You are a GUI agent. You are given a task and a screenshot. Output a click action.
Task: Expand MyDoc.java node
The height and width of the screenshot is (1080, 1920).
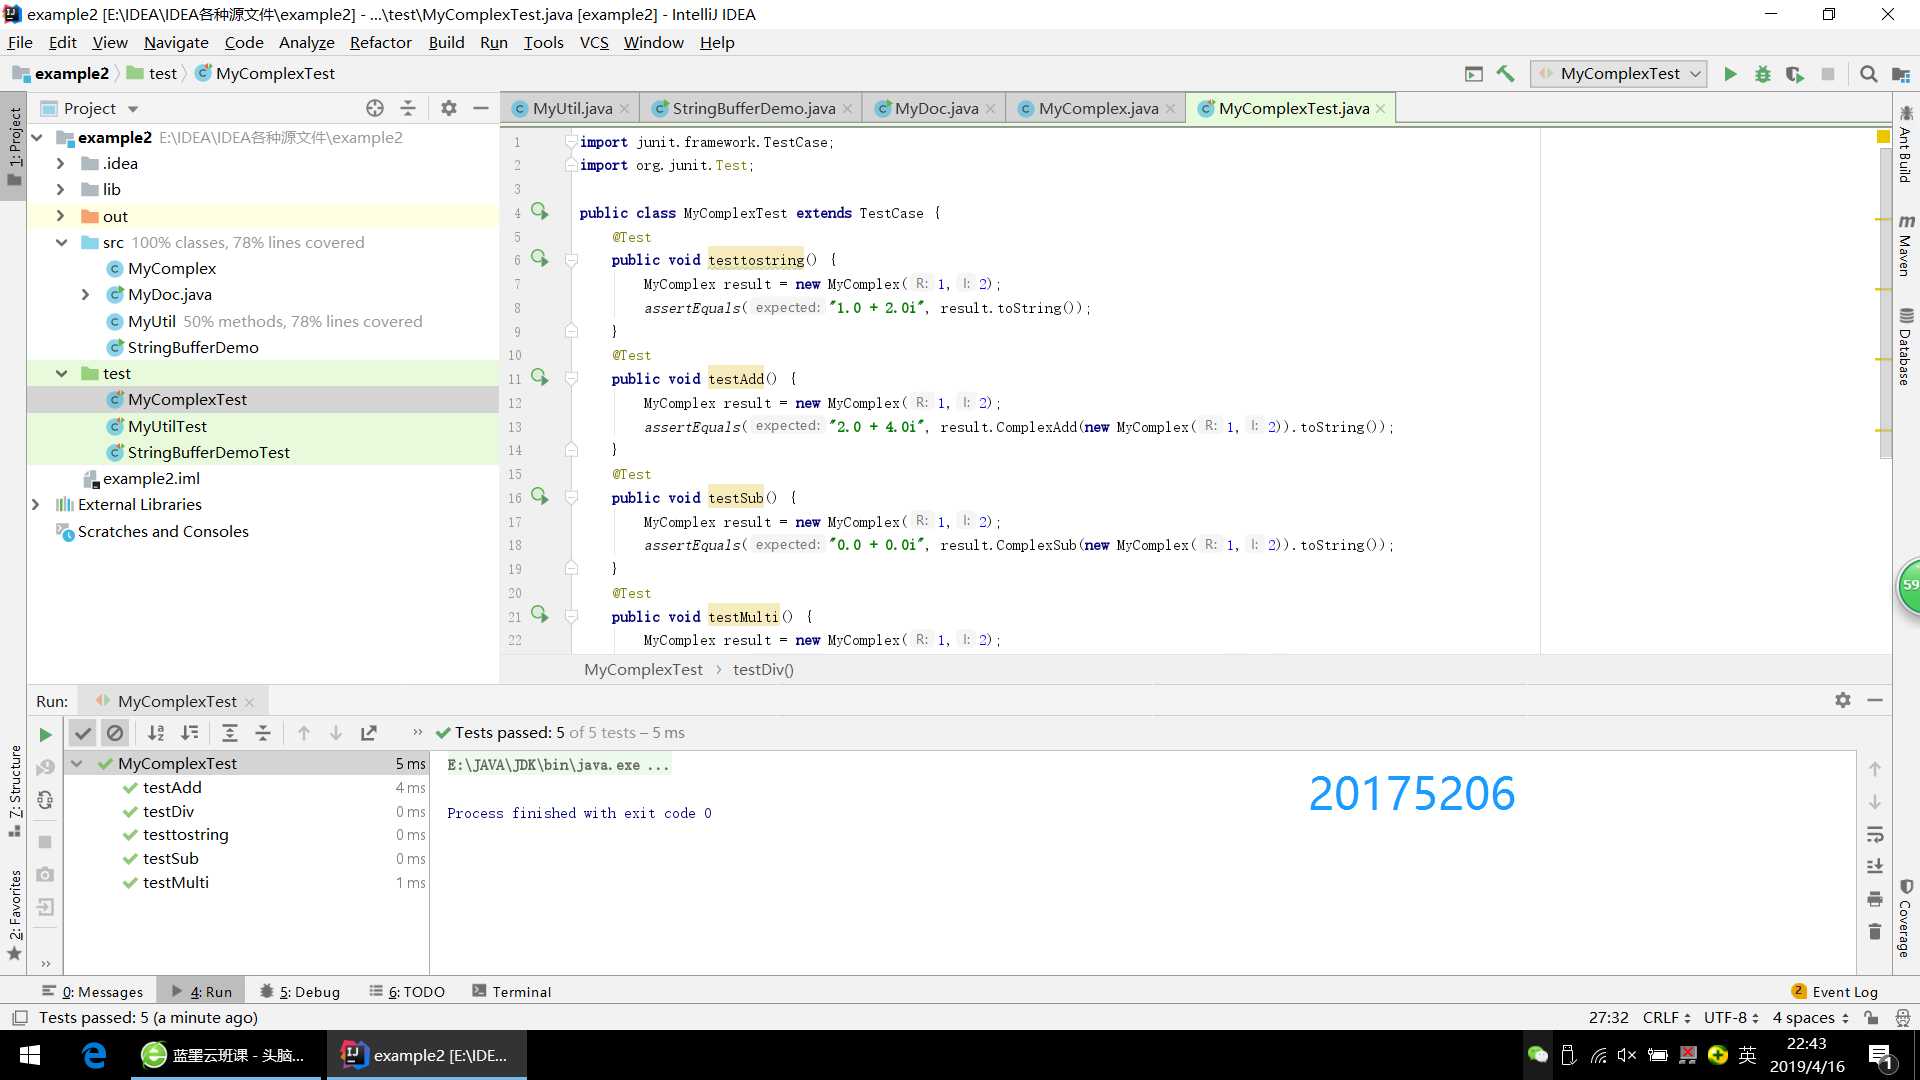pyautogui.click(x=85, y=294)
